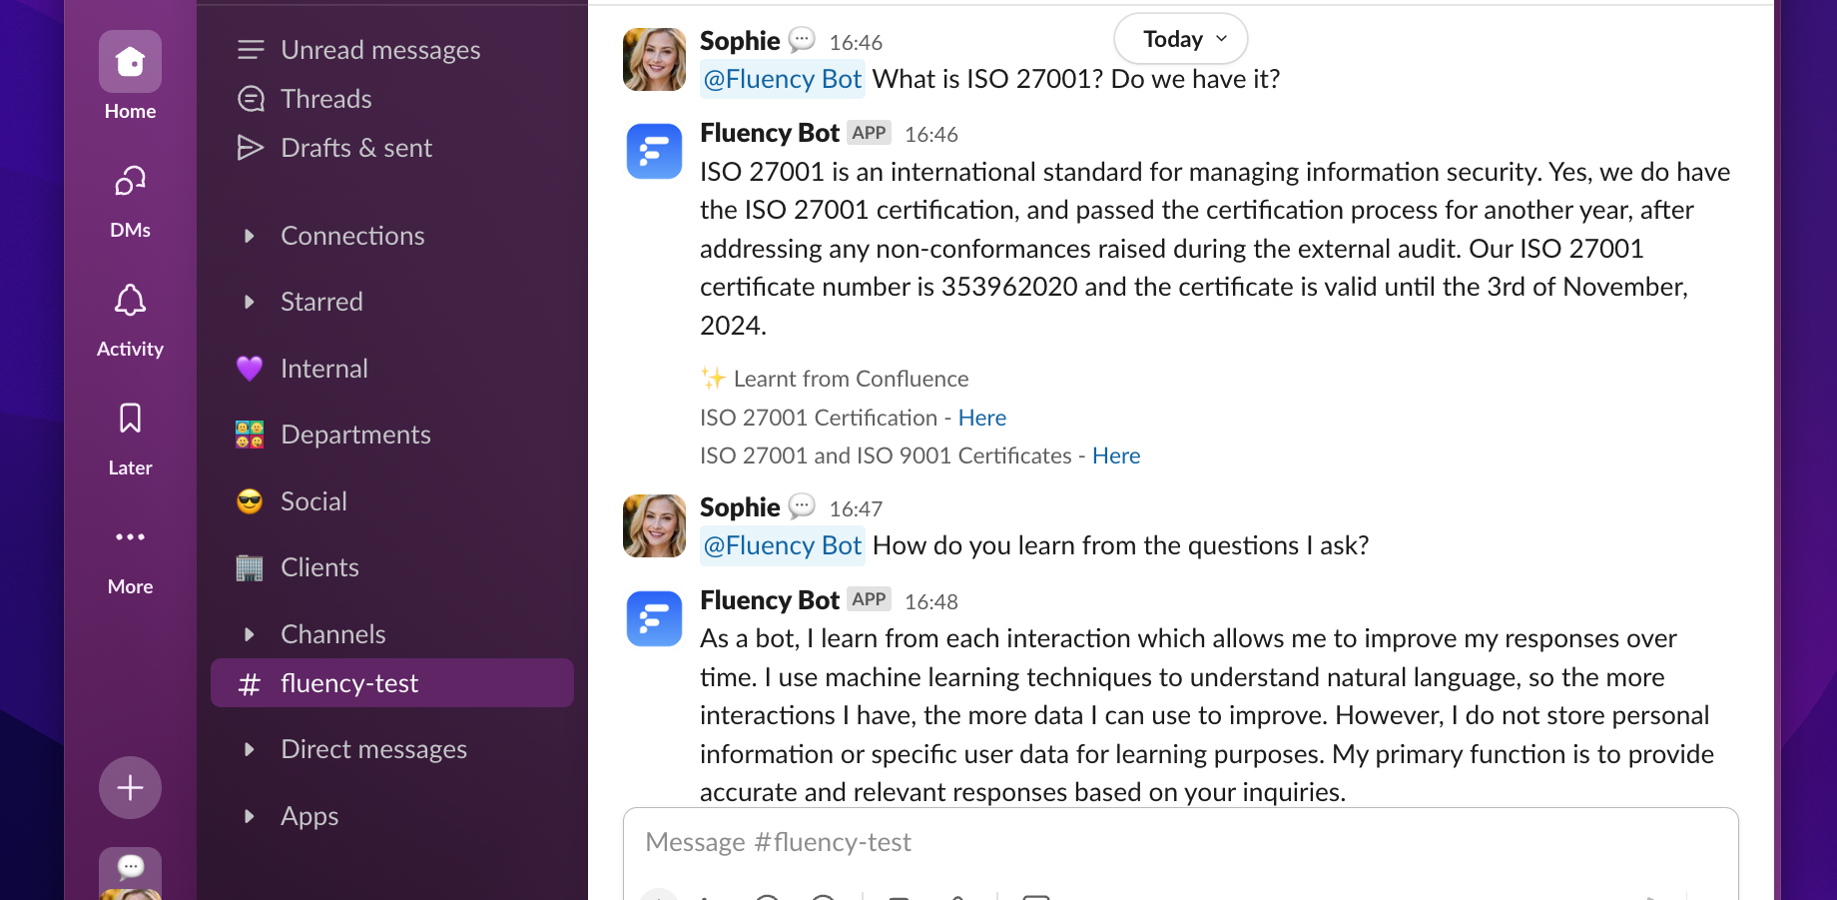Expand the Apps section

249,816
